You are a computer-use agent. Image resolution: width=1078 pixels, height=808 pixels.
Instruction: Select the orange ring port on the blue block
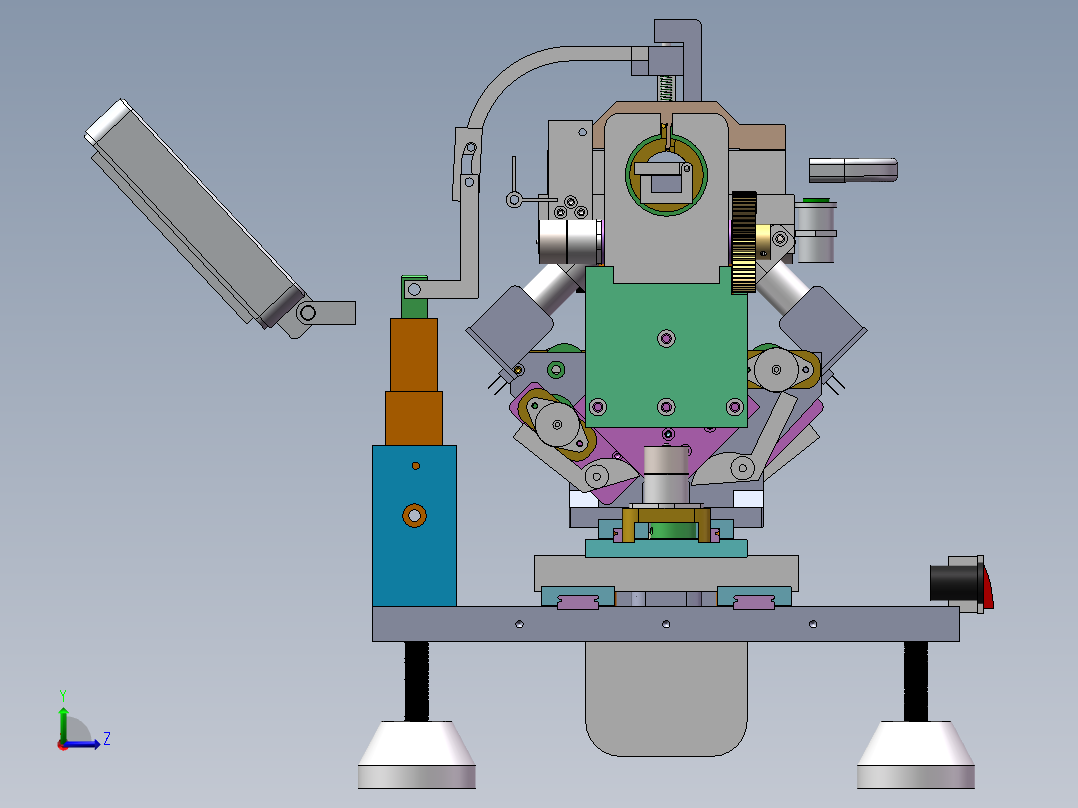[x=414, y=515]
